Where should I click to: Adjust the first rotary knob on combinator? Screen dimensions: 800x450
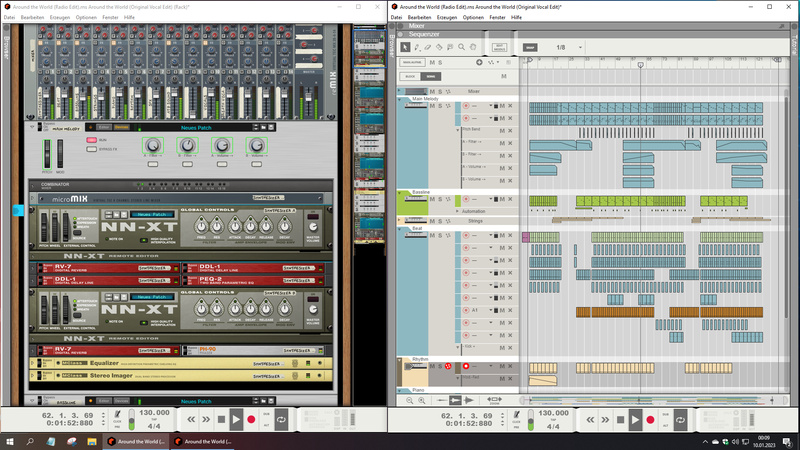(x=153, y=146)
